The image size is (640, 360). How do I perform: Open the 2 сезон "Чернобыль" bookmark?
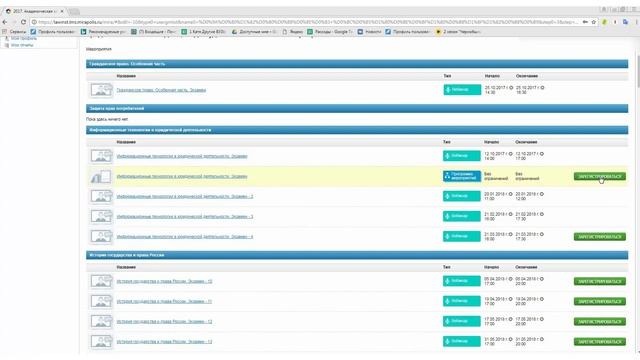coord(458,31)
